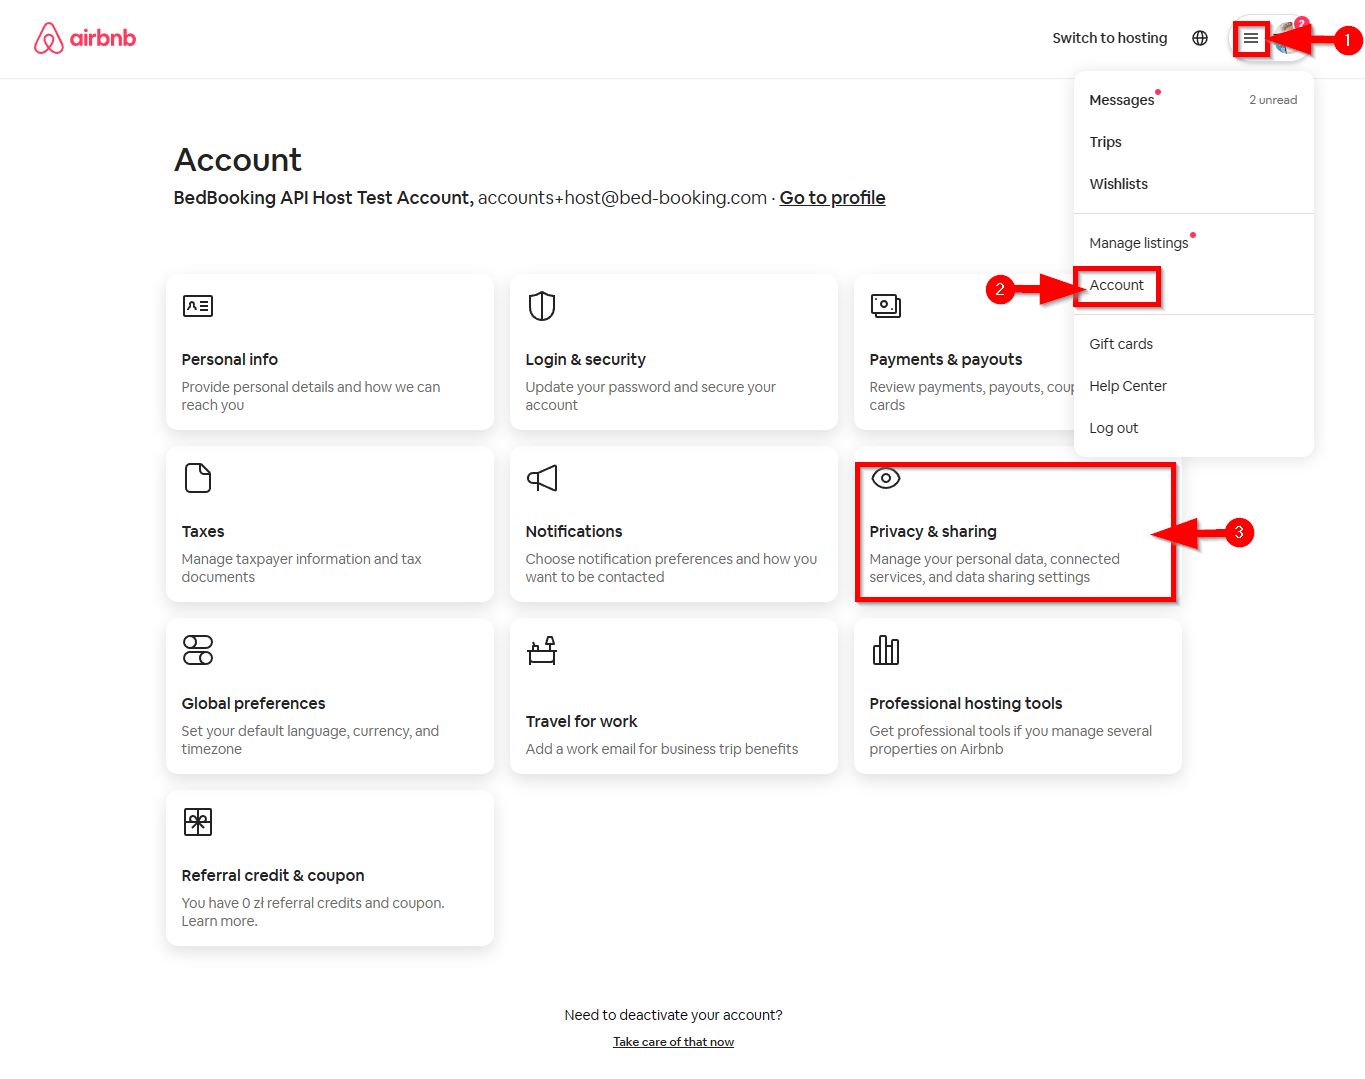The width and height of the screenshot is (1365, 1079).
Task: Click the Travel for work desk icon
Action: (542, 650)
